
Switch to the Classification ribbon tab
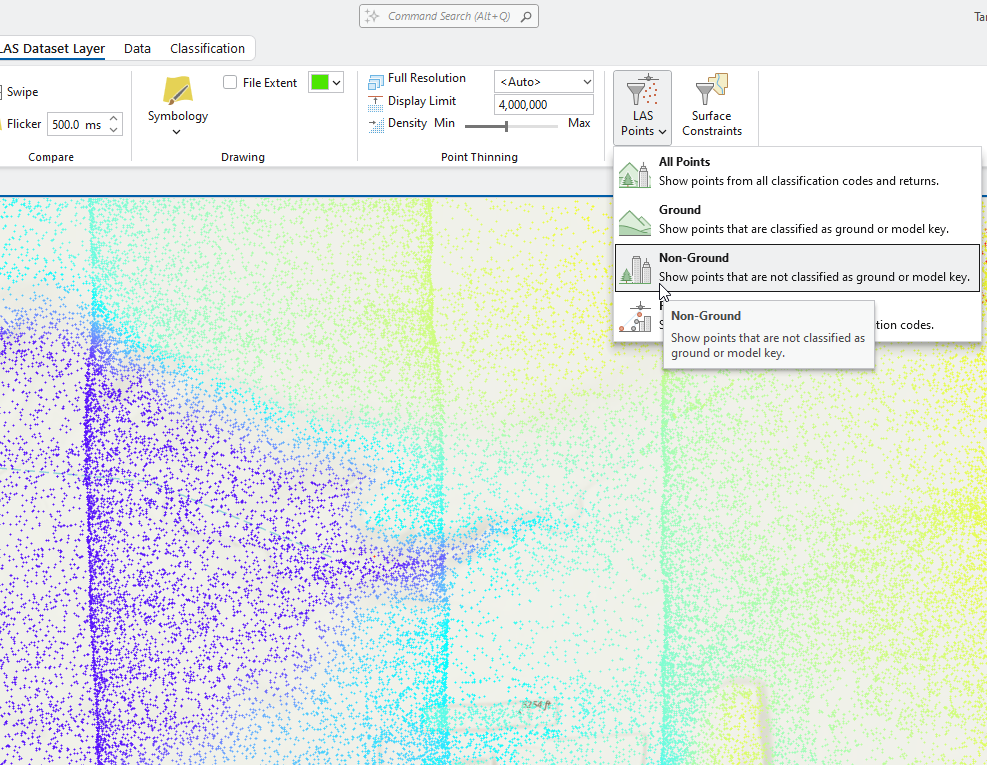pos(207,48)
